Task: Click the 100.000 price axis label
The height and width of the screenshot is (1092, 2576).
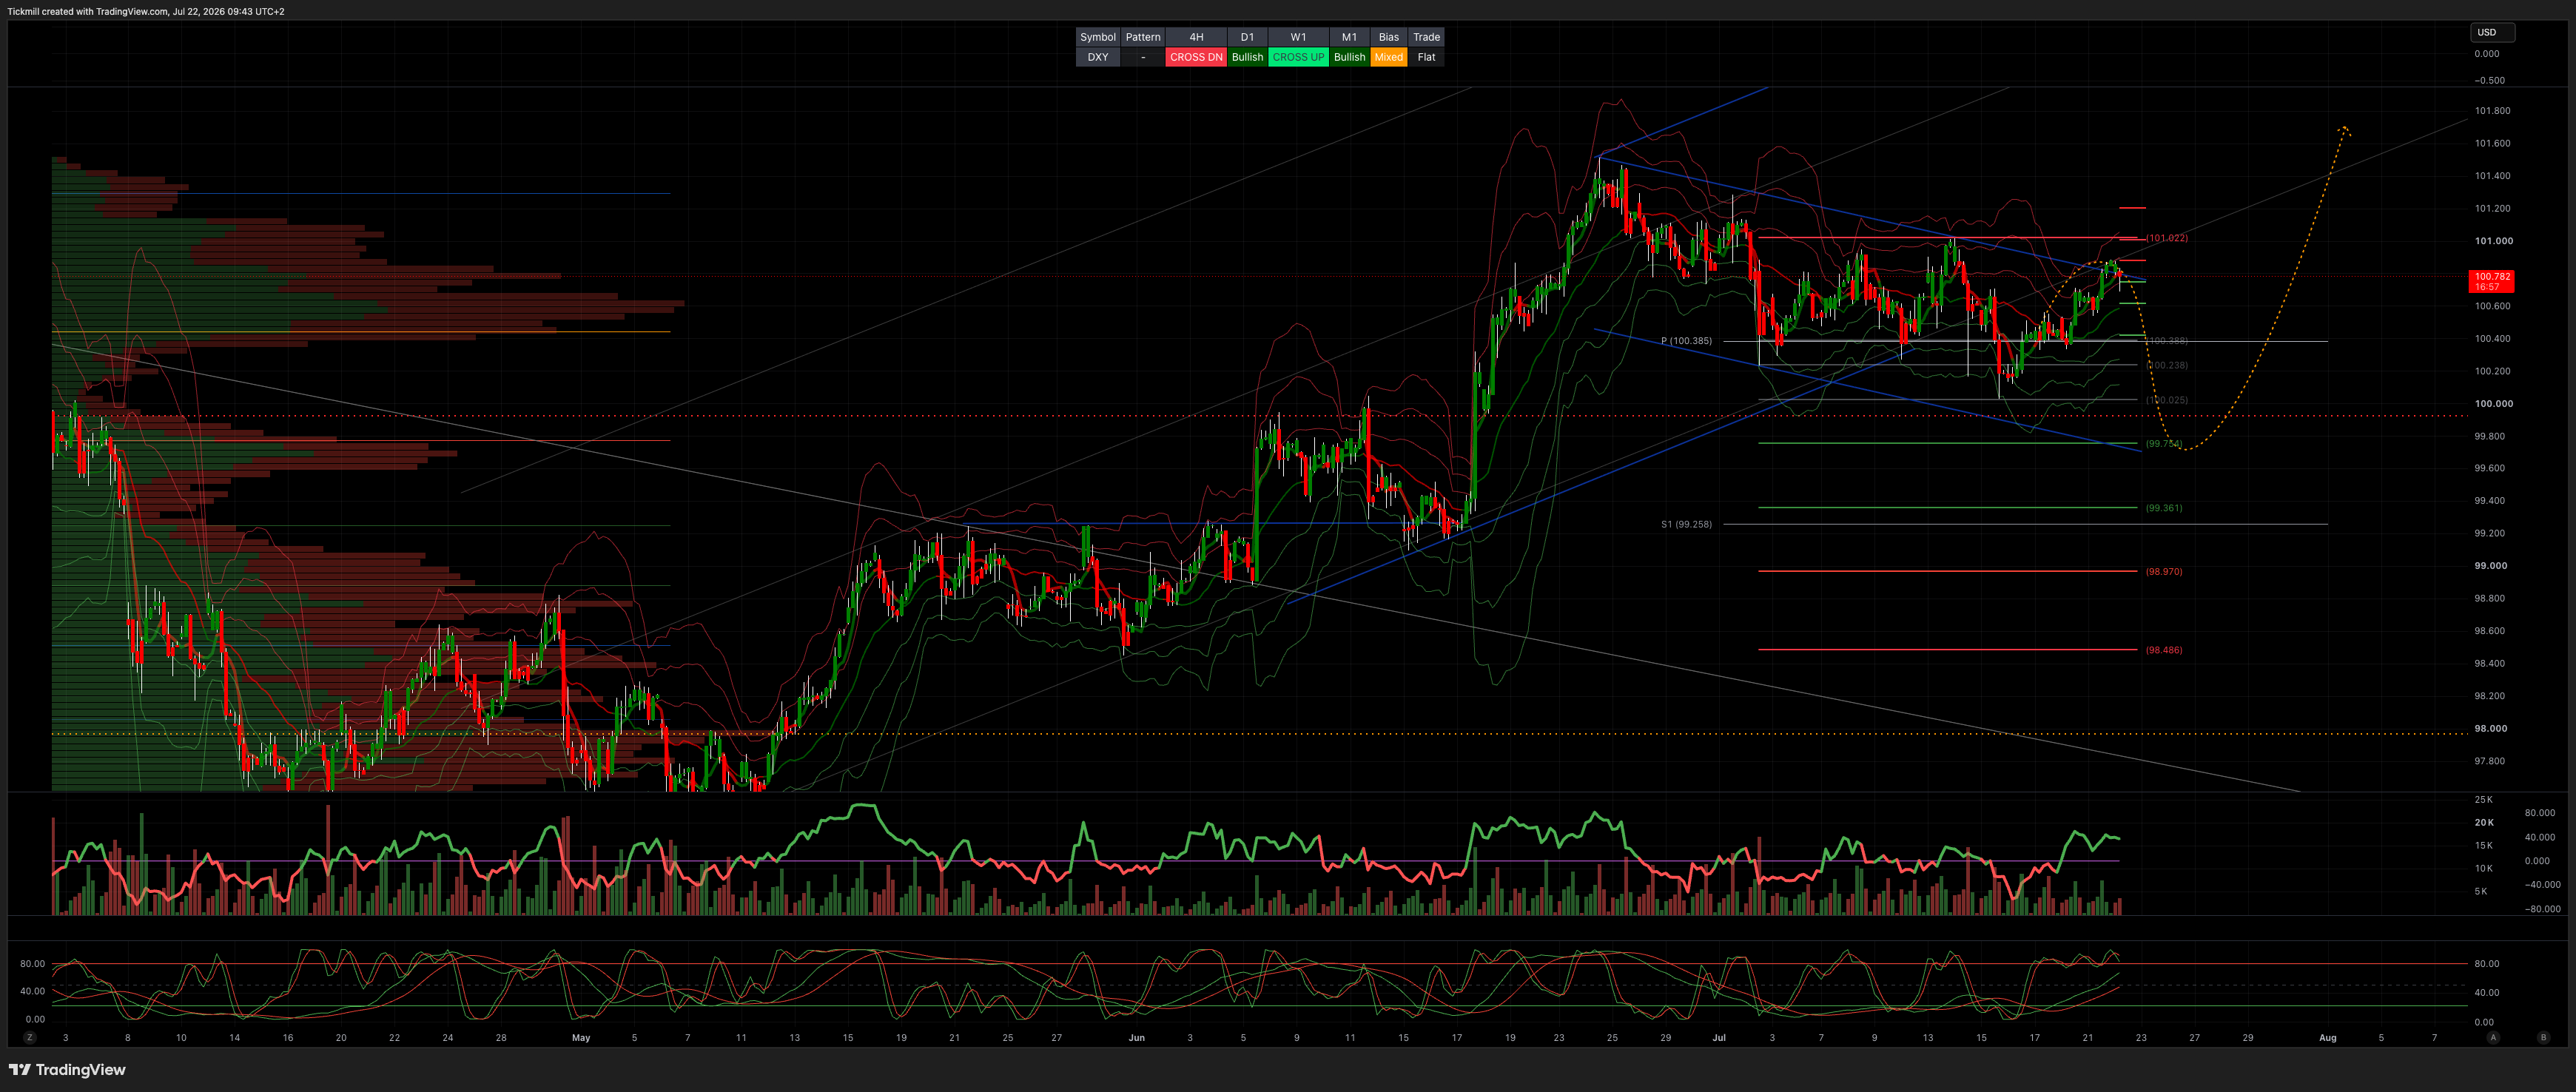Action: coord(2493,404)
